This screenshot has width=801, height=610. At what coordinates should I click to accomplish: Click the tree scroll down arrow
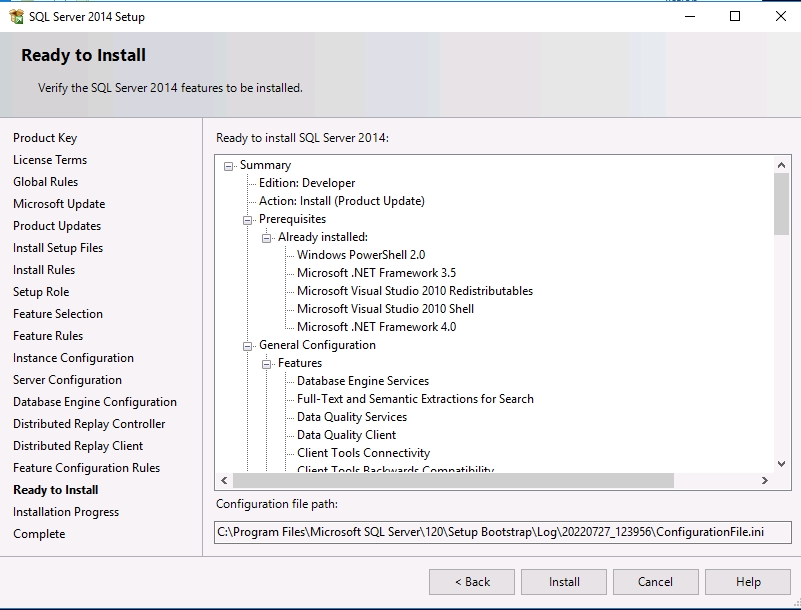tap(781, 463)
